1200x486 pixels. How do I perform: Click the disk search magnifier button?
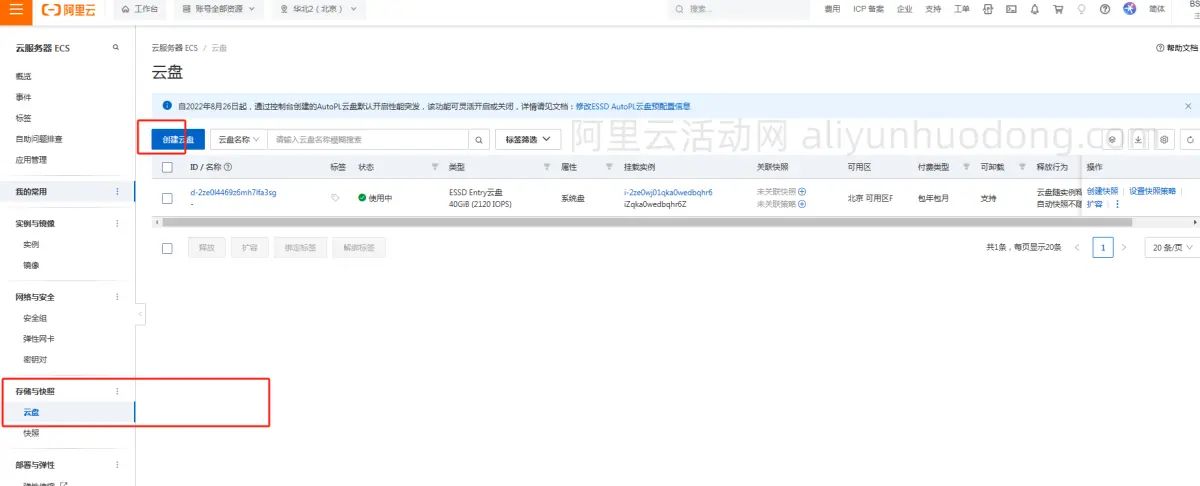click(479, 140)
